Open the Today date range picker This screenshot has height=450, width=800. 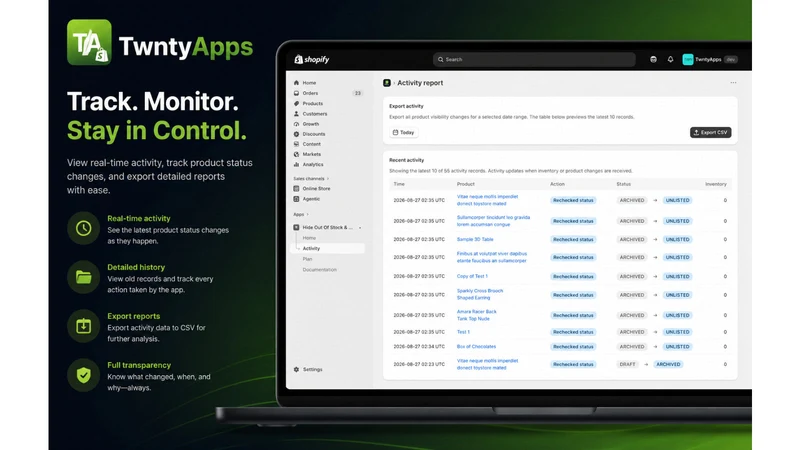pyautogui.click(x=404, y=133)
